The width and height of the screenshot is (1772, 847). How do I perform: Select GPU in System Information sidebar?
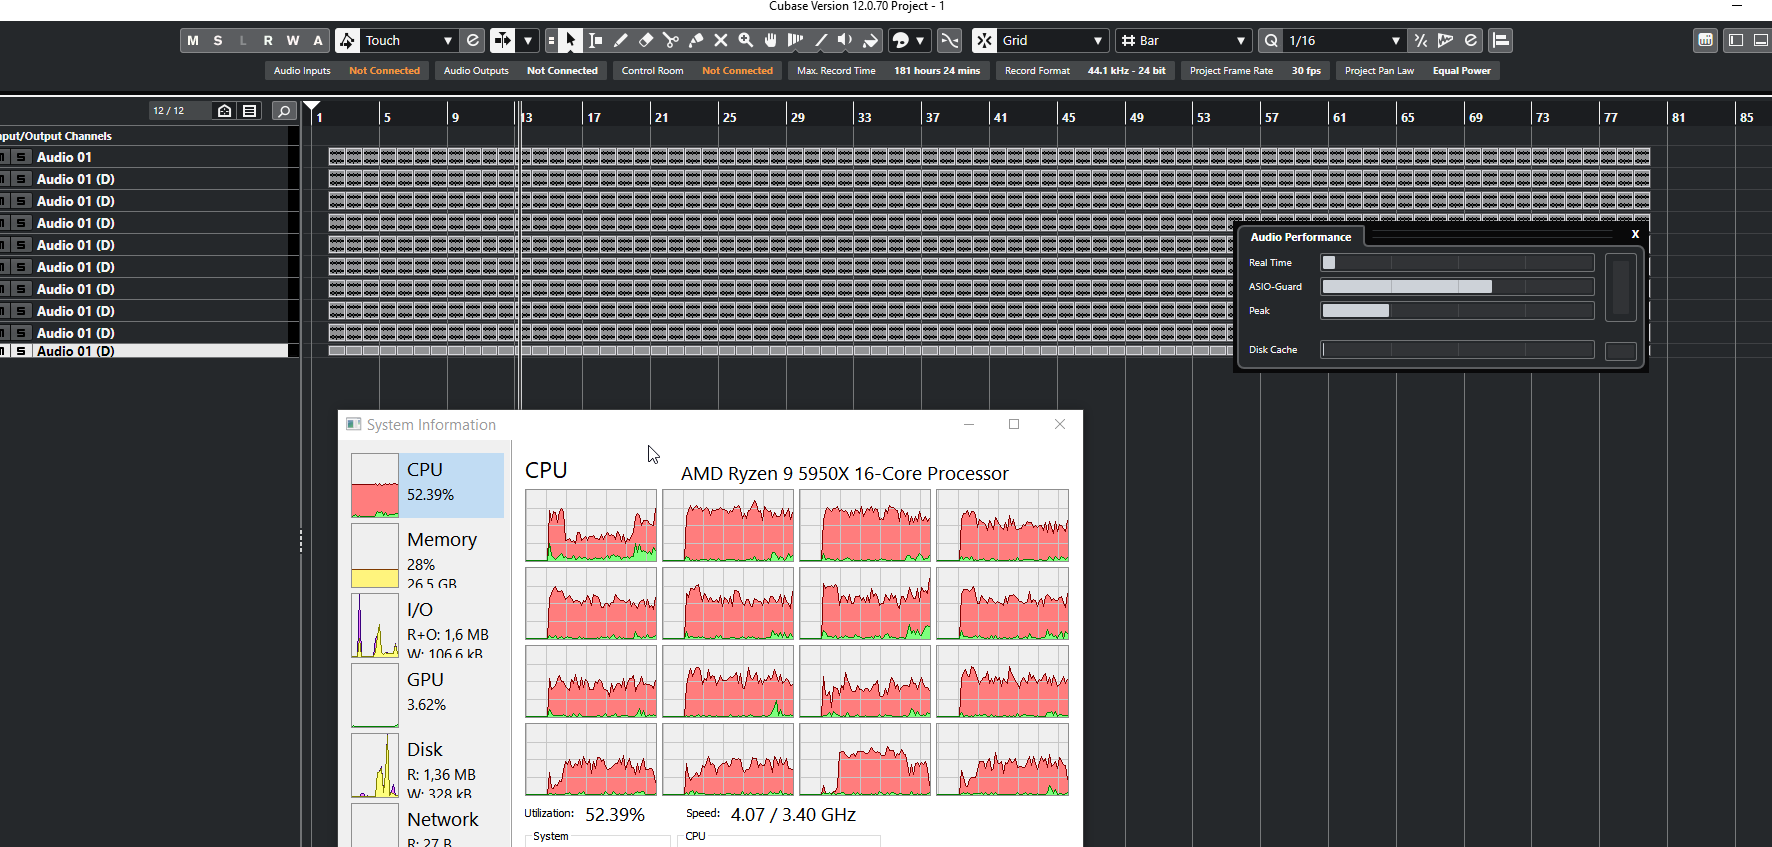point(428,695)
